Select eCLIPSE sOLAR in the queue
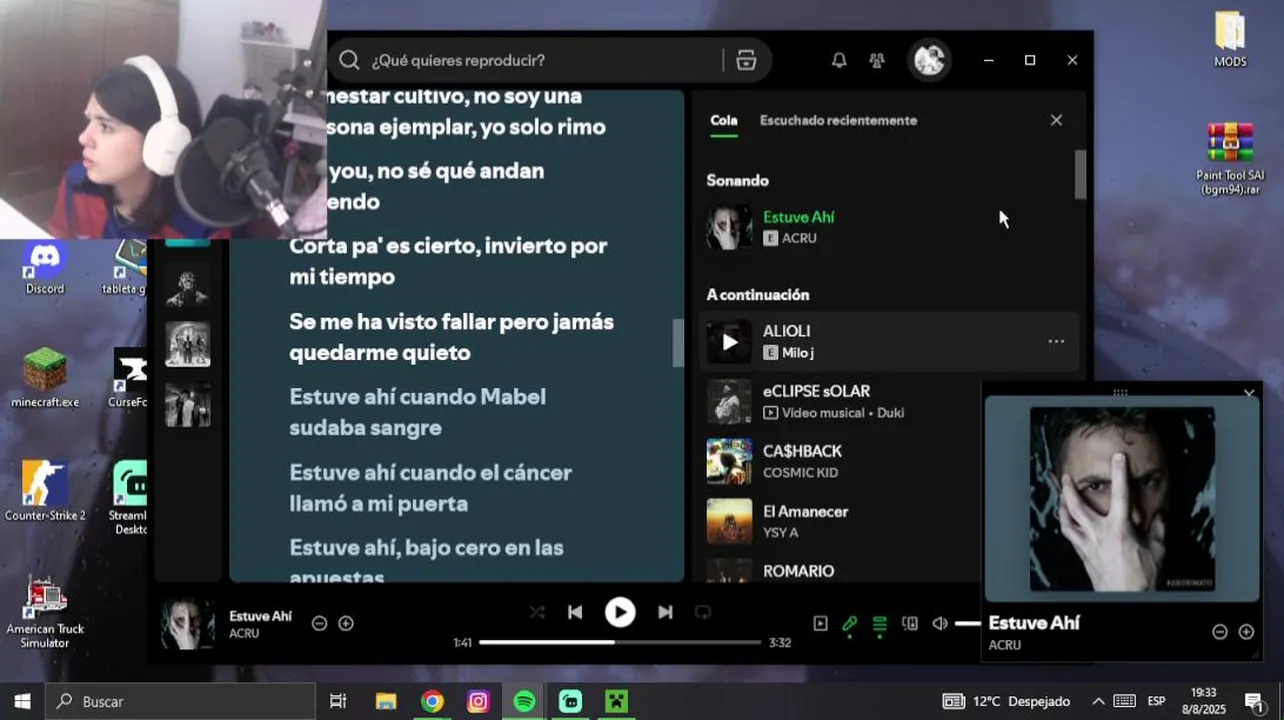This screenshot has width=1284, height=720. (888, 401)
